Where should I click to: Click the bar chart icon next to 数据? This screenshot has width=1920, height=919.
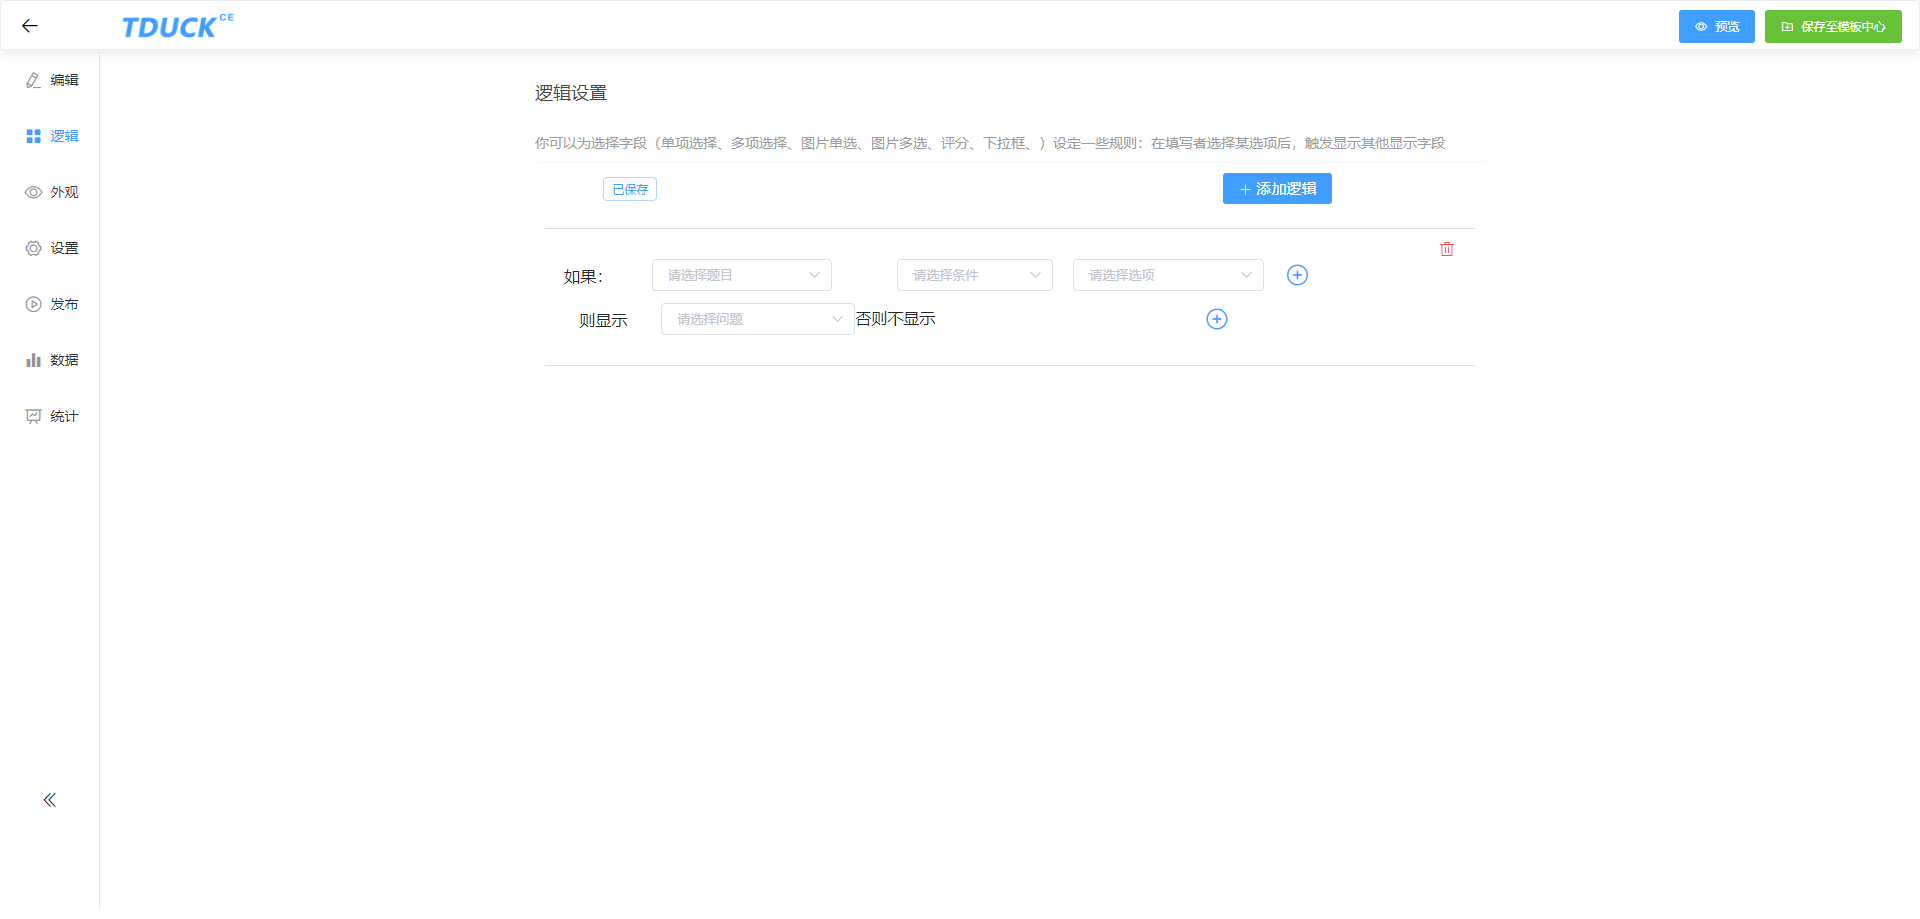tap(33, 360)
